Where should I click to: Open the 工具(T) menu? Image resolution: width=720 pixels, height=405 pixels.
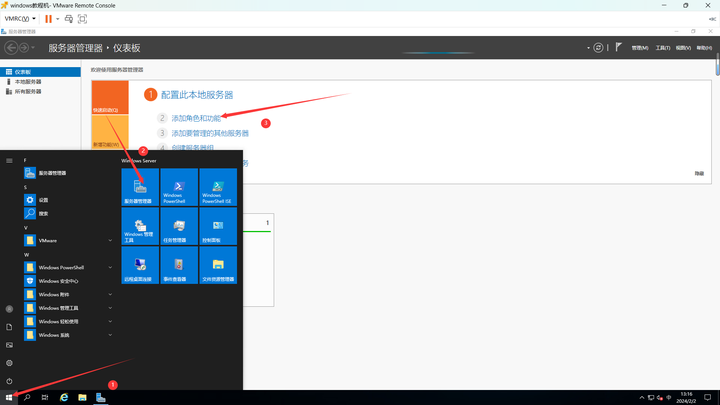(x=663, y=48)
